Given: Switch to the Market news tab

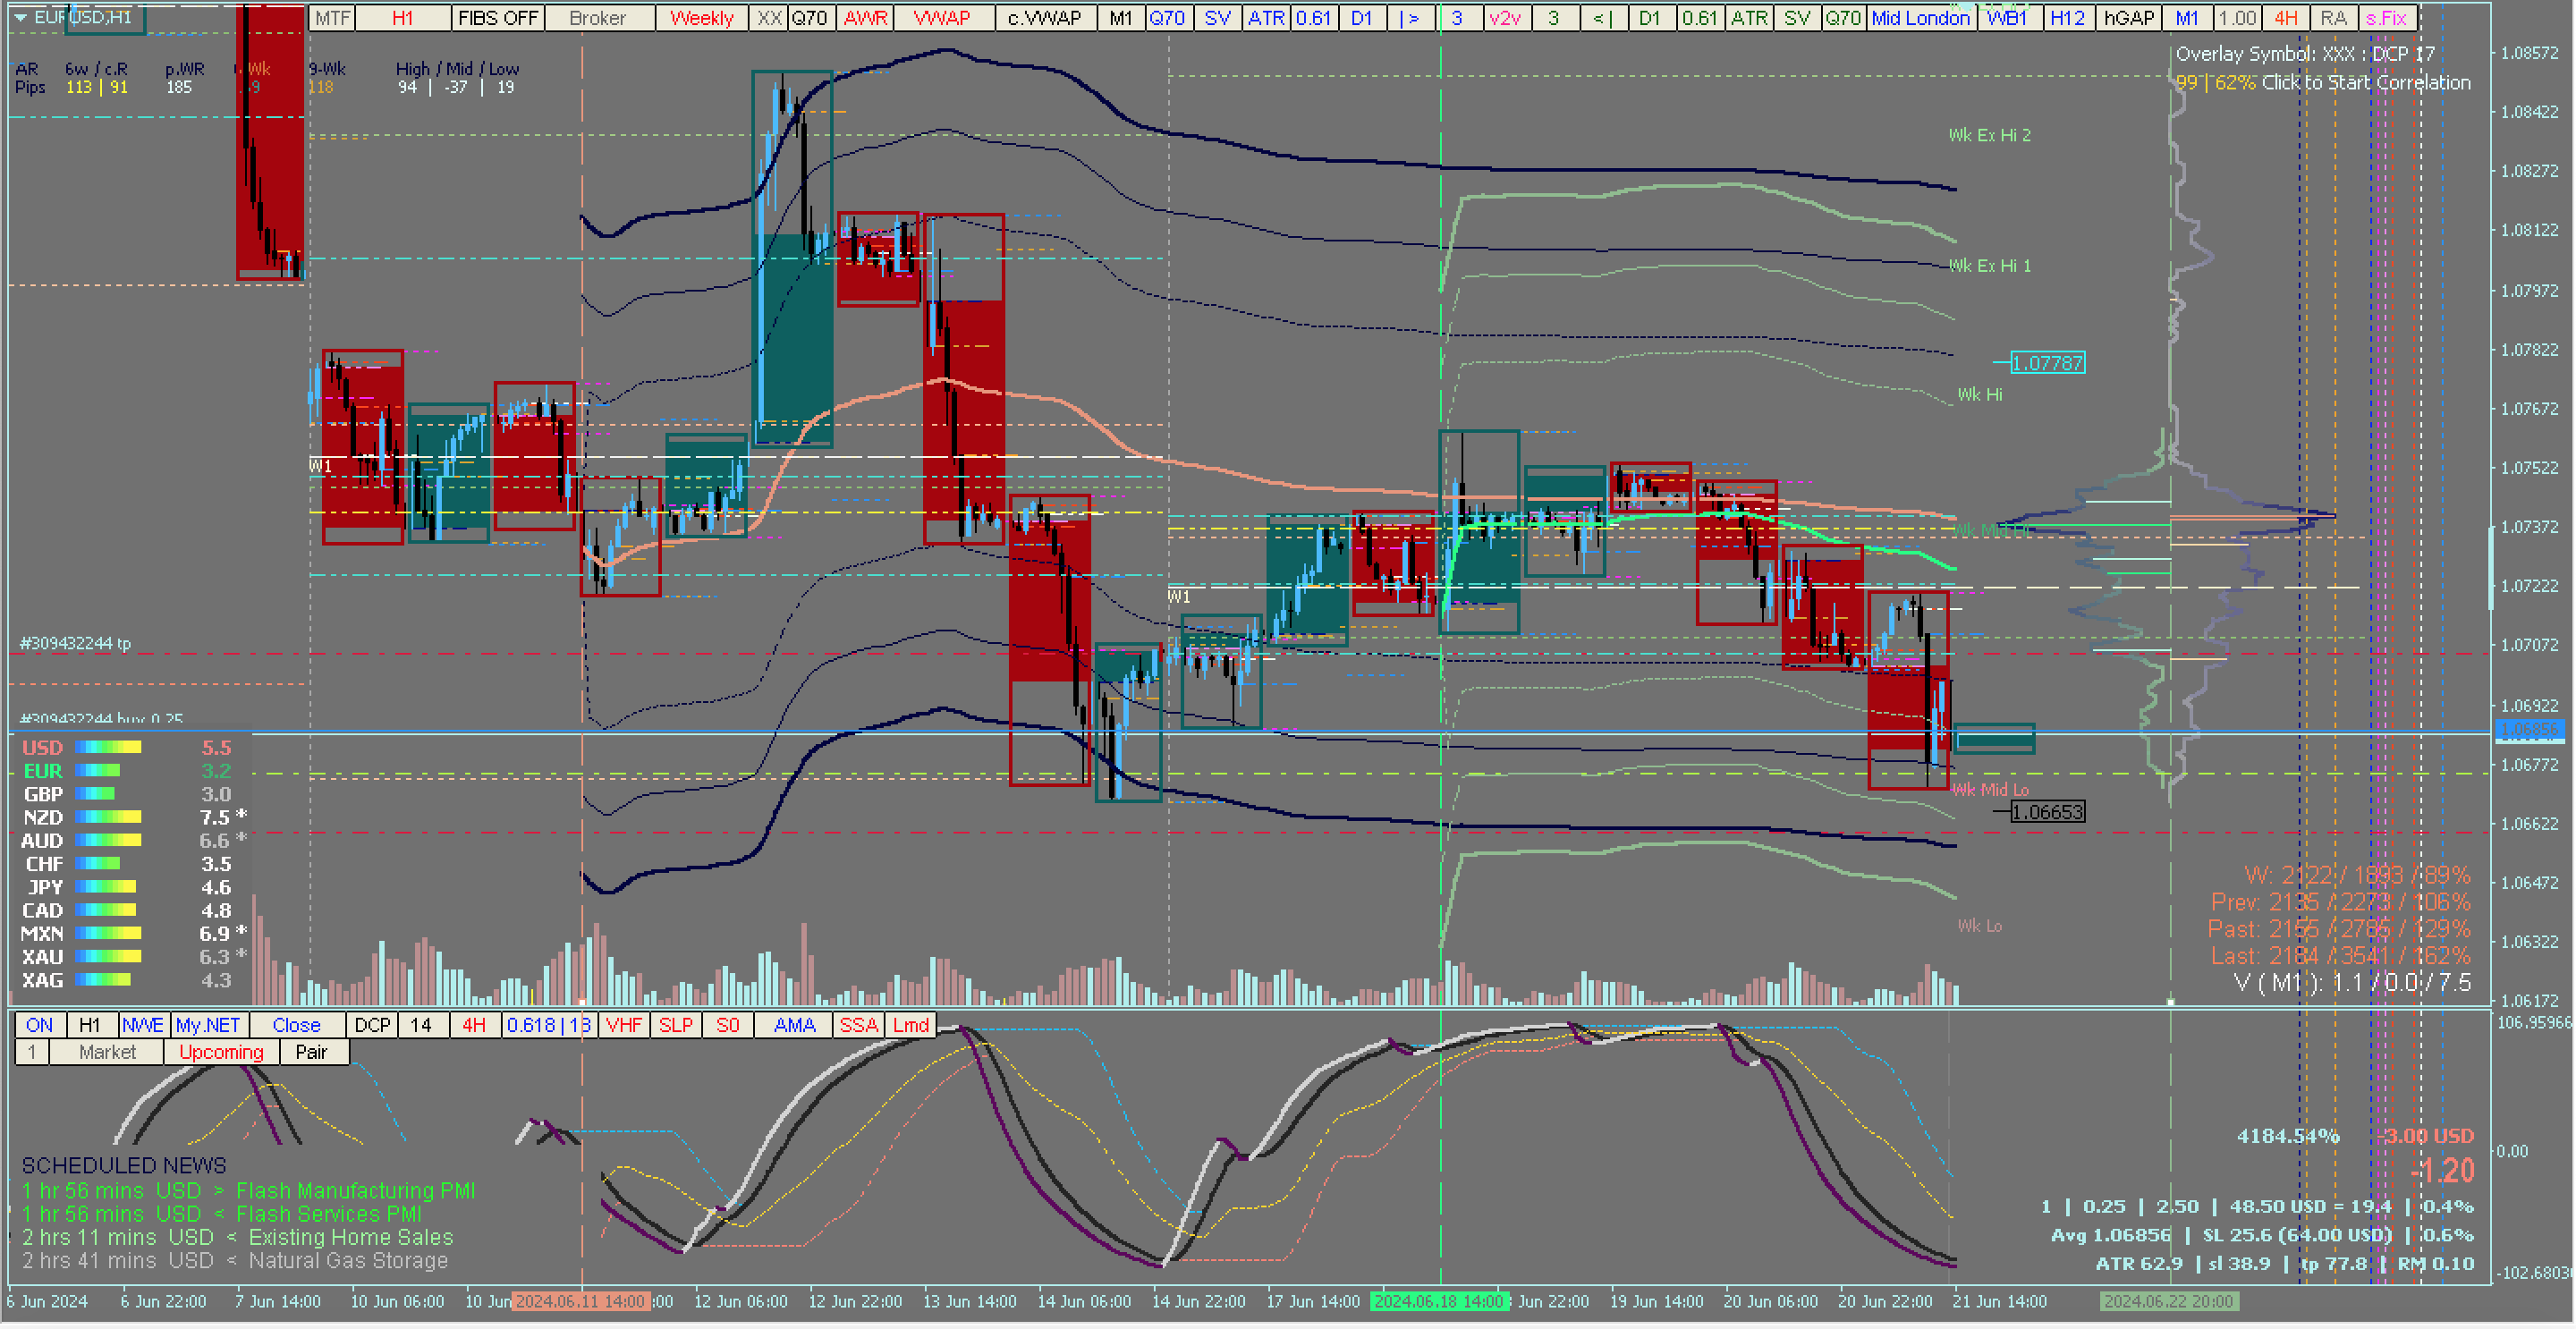Looking at the screenshot, I should [x=106, y=1053].
